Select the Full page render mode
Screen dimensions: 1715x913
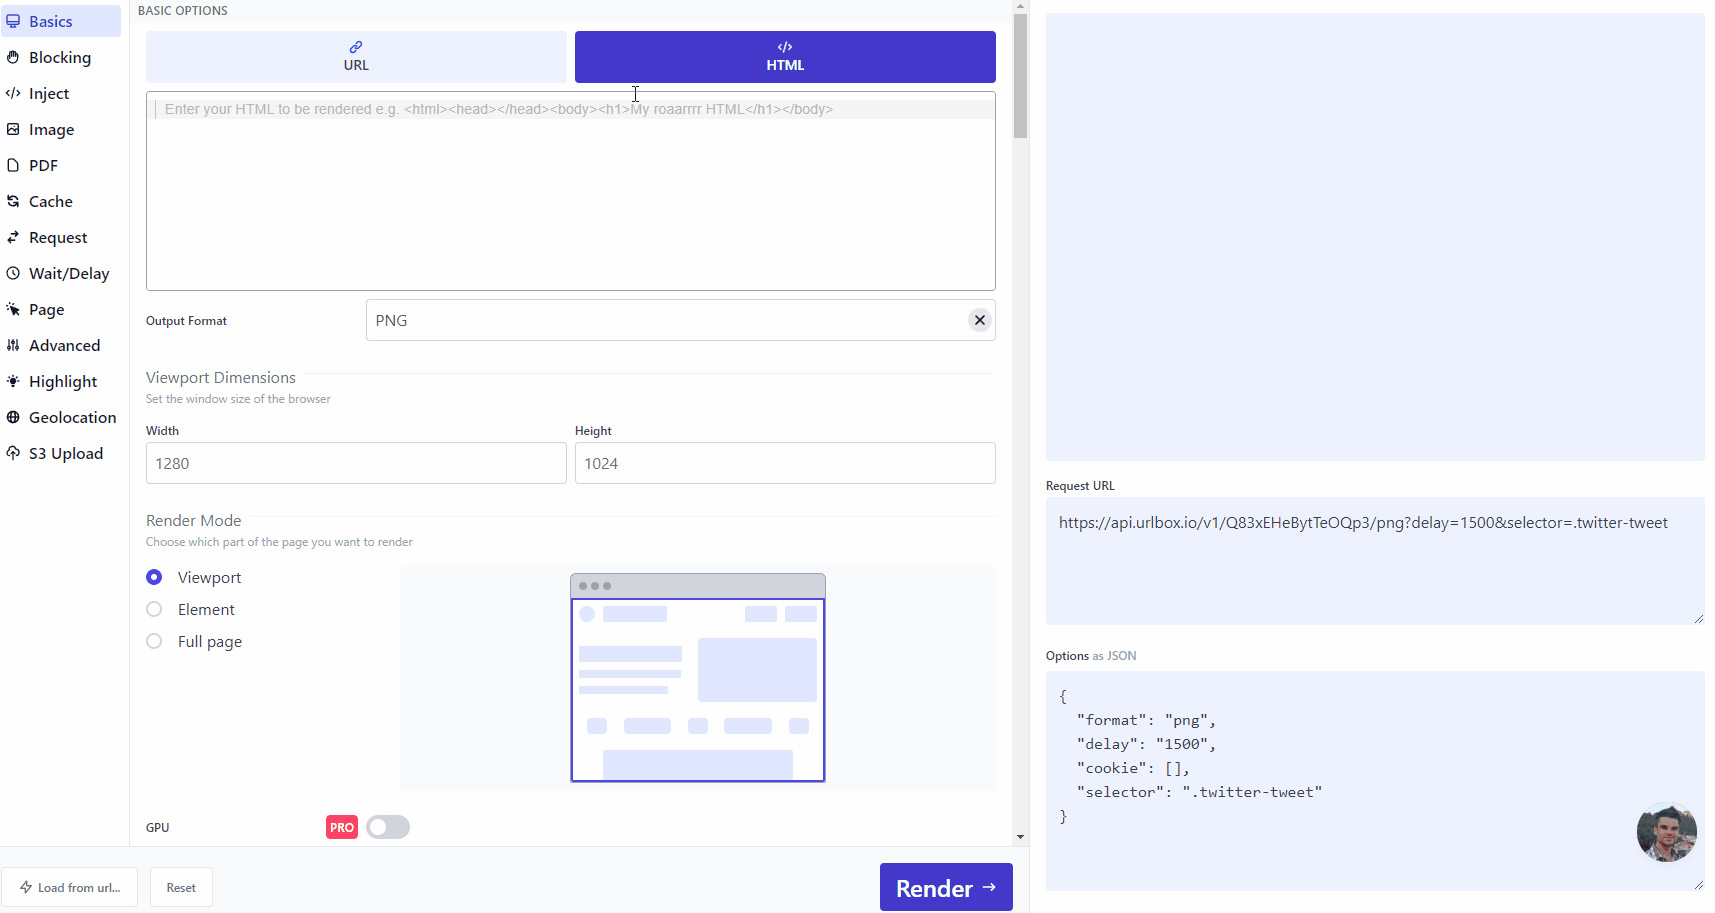(154, 641)
